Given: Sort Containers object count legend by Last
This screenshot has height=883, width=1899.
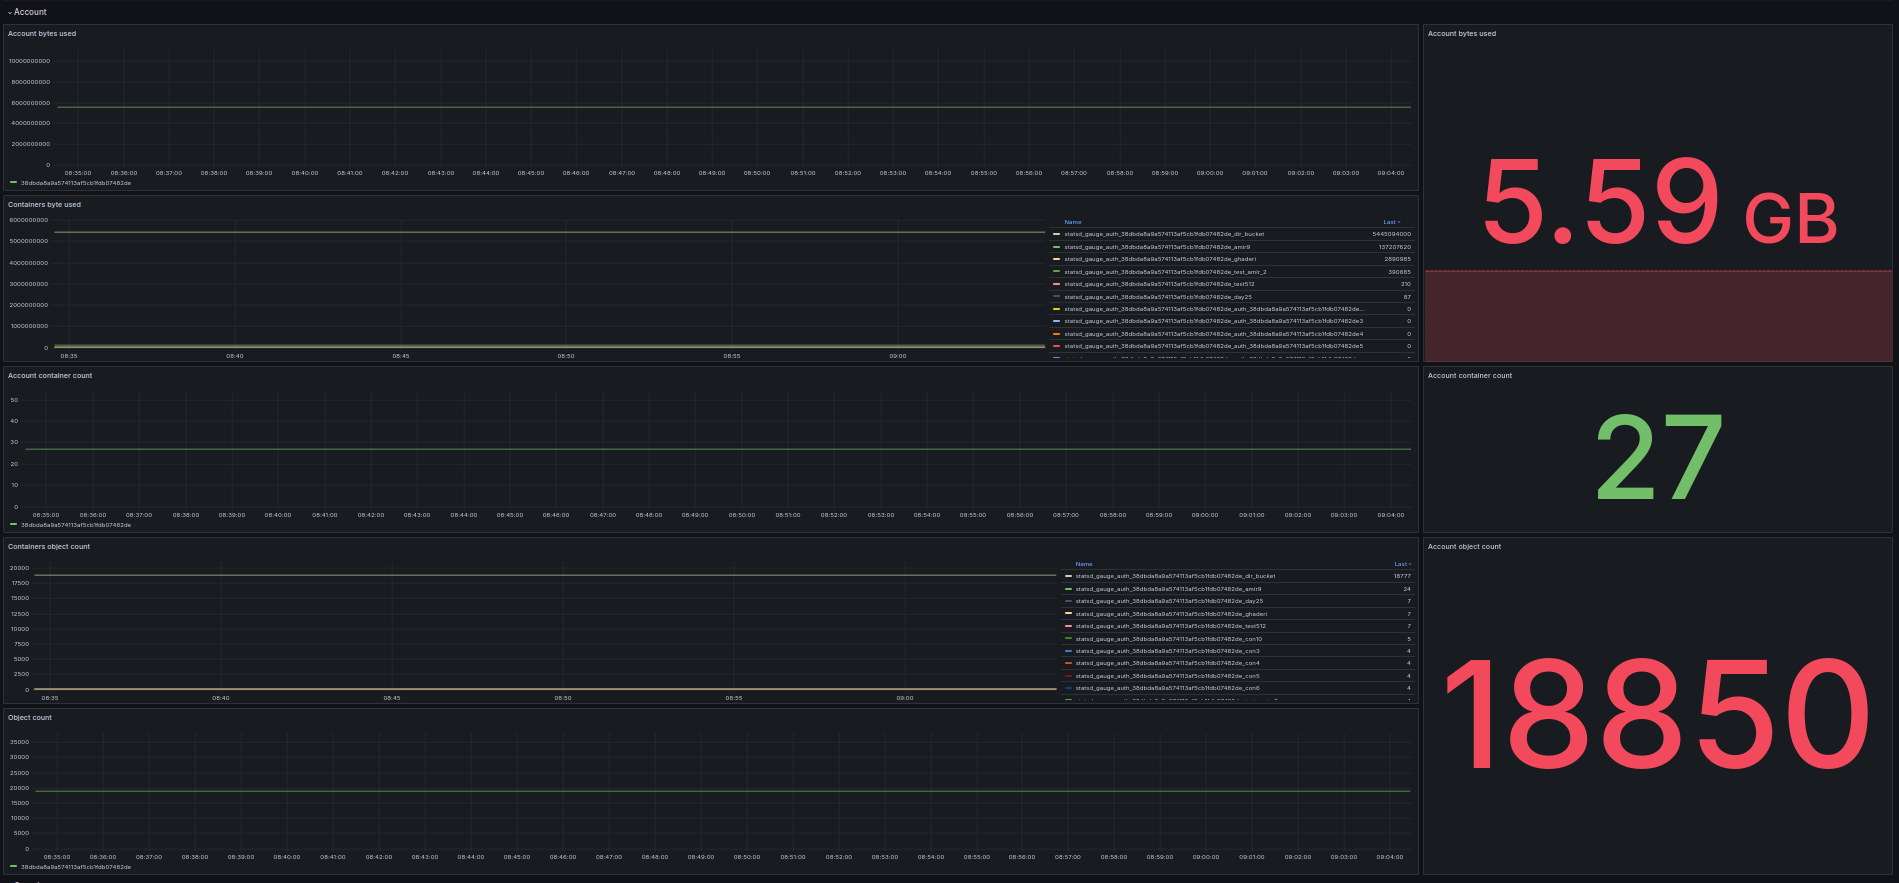Looking at the screenshot, I should pos(1402,564).
